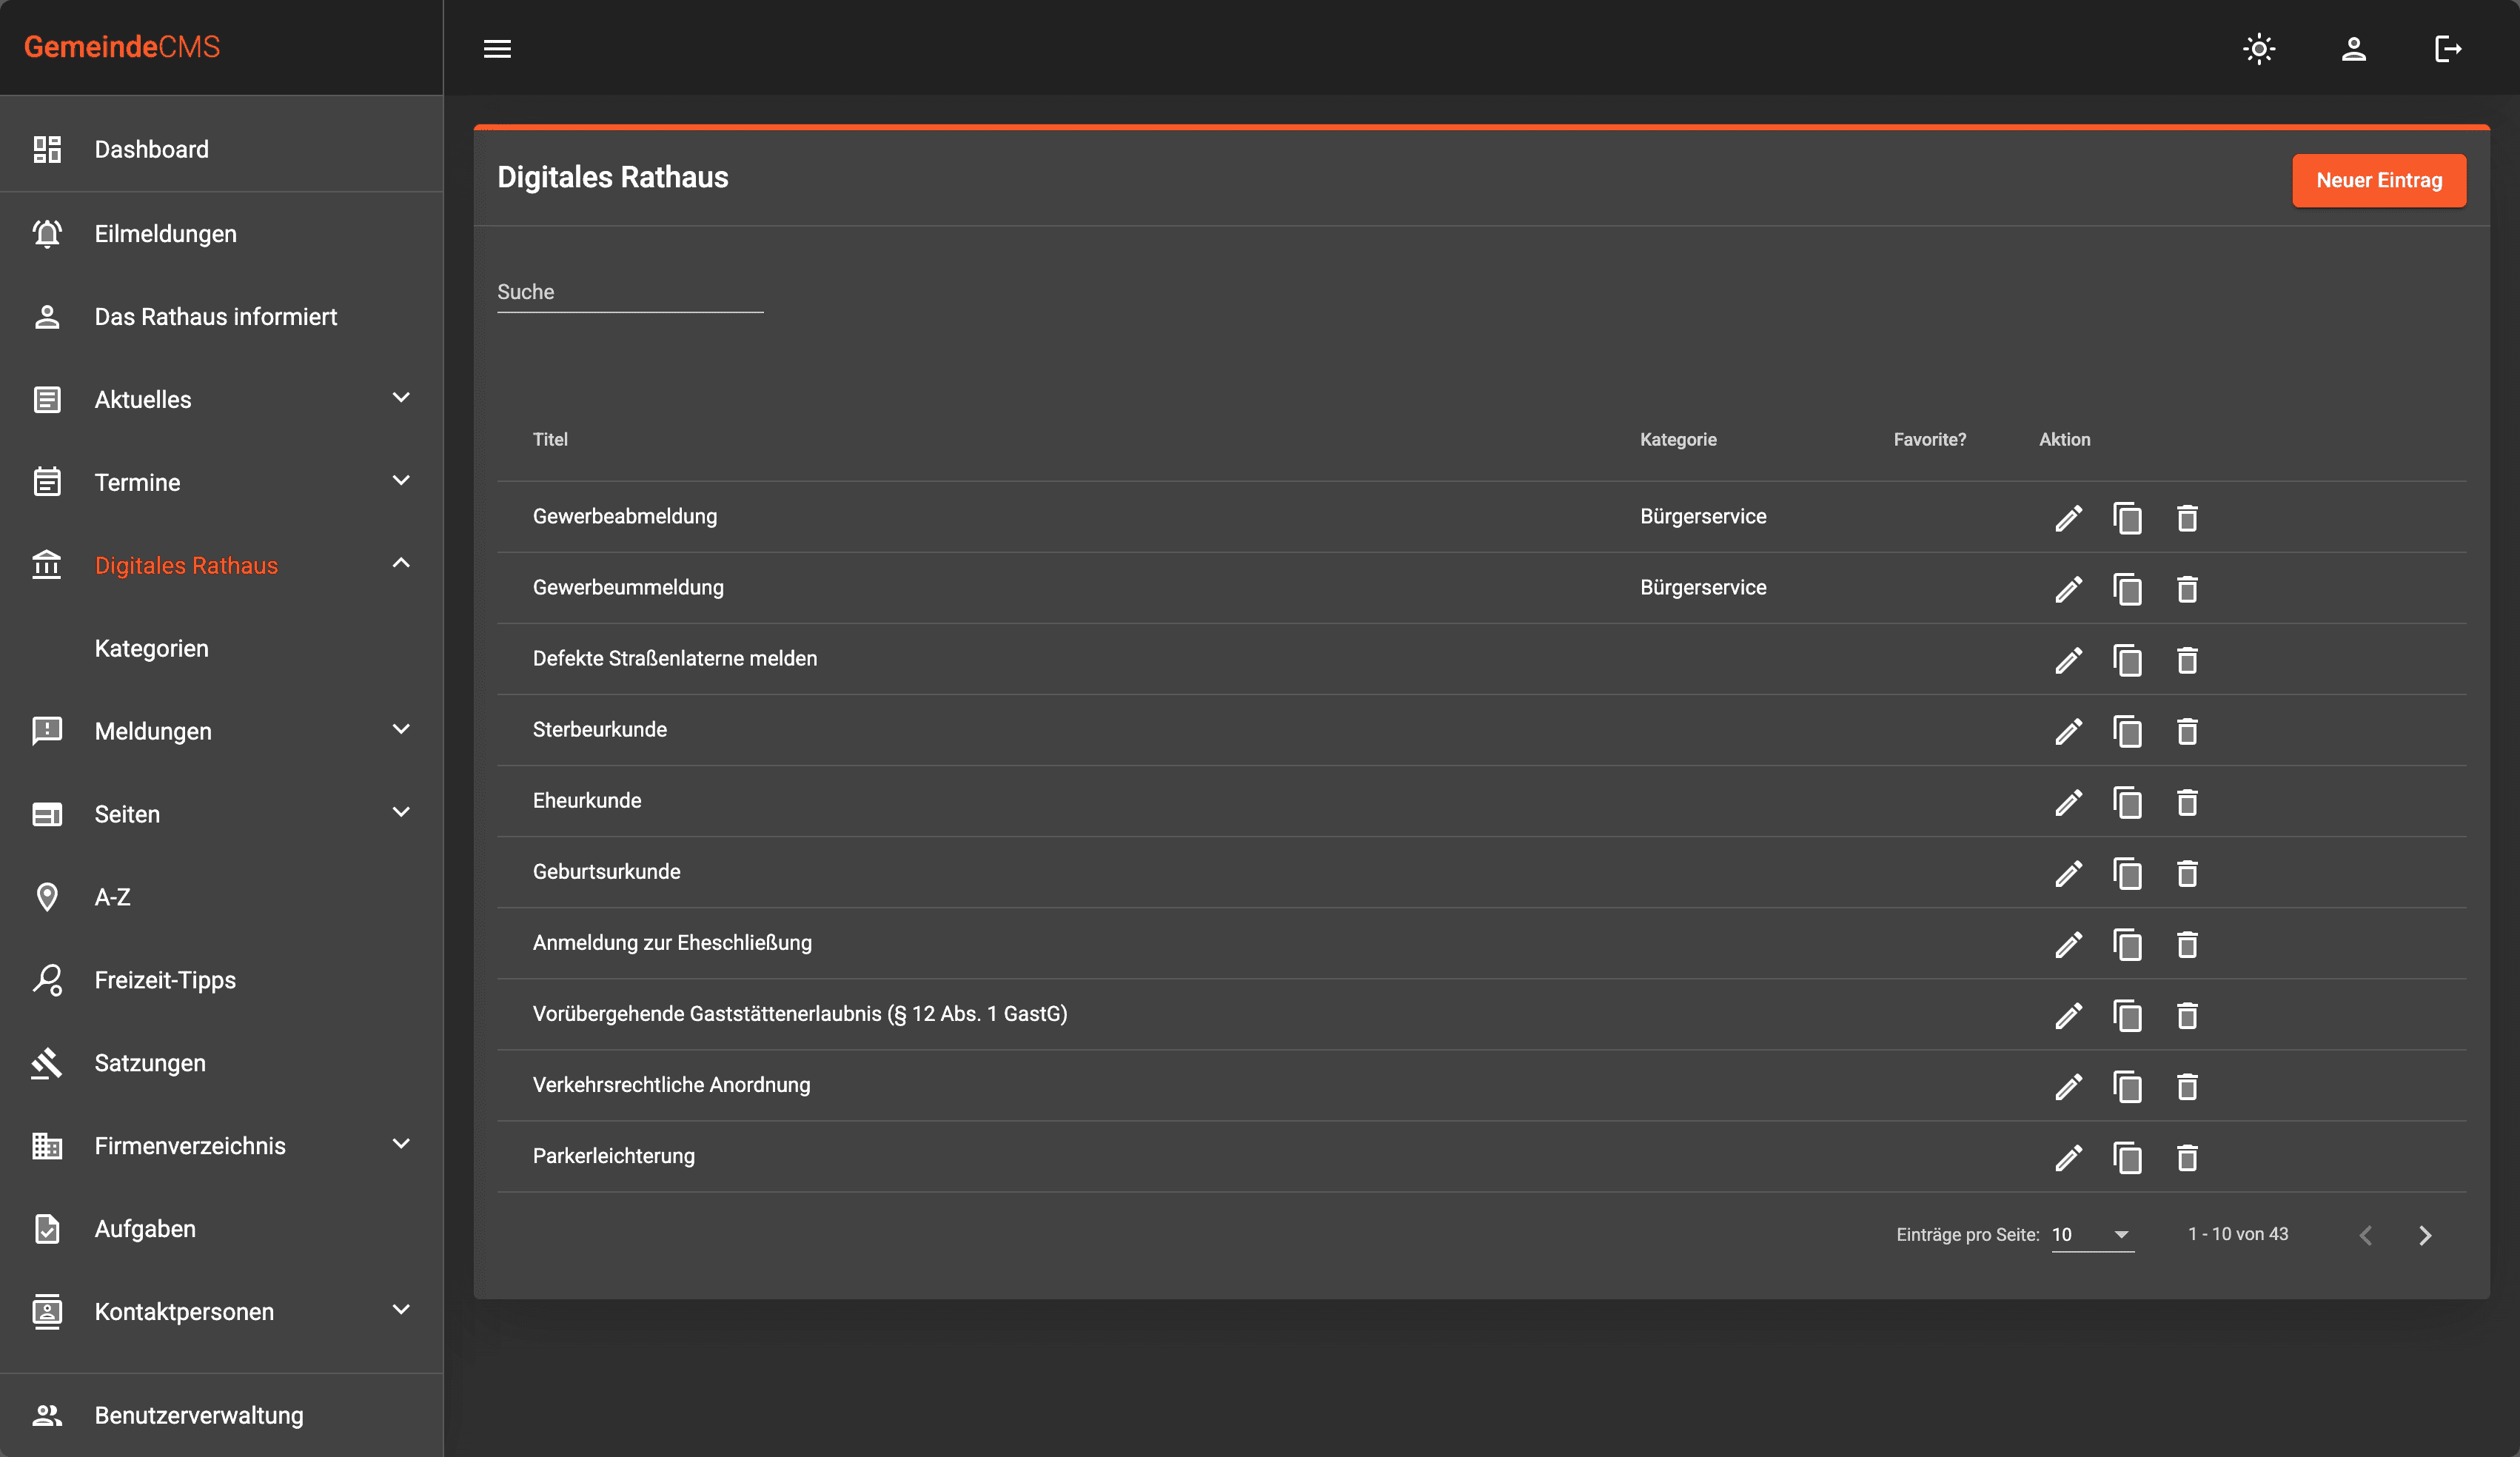2520x1457 pixels.
Task: Toggle the A-Z location pin entry
Action: (47, 896)
